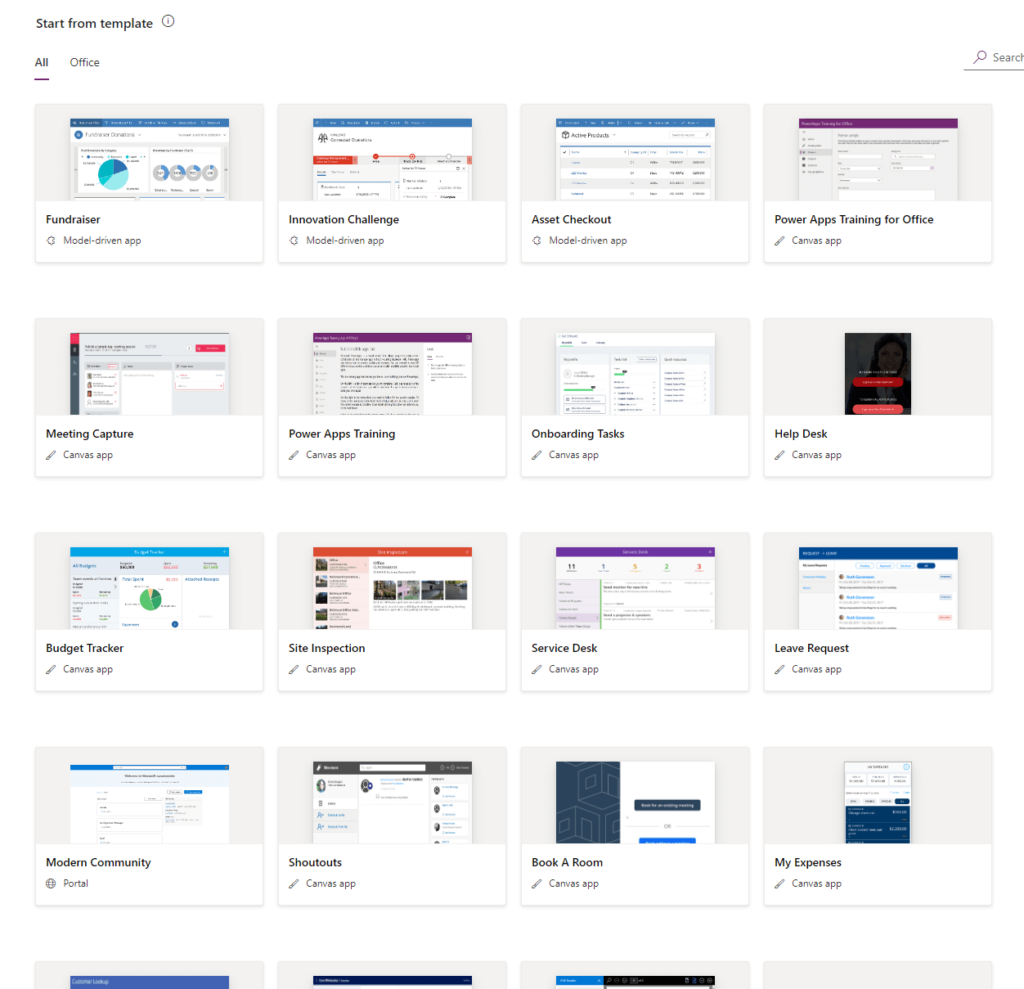
Task: Click canvas pencil icon under Help Desk
Action: tap(780, 455)
